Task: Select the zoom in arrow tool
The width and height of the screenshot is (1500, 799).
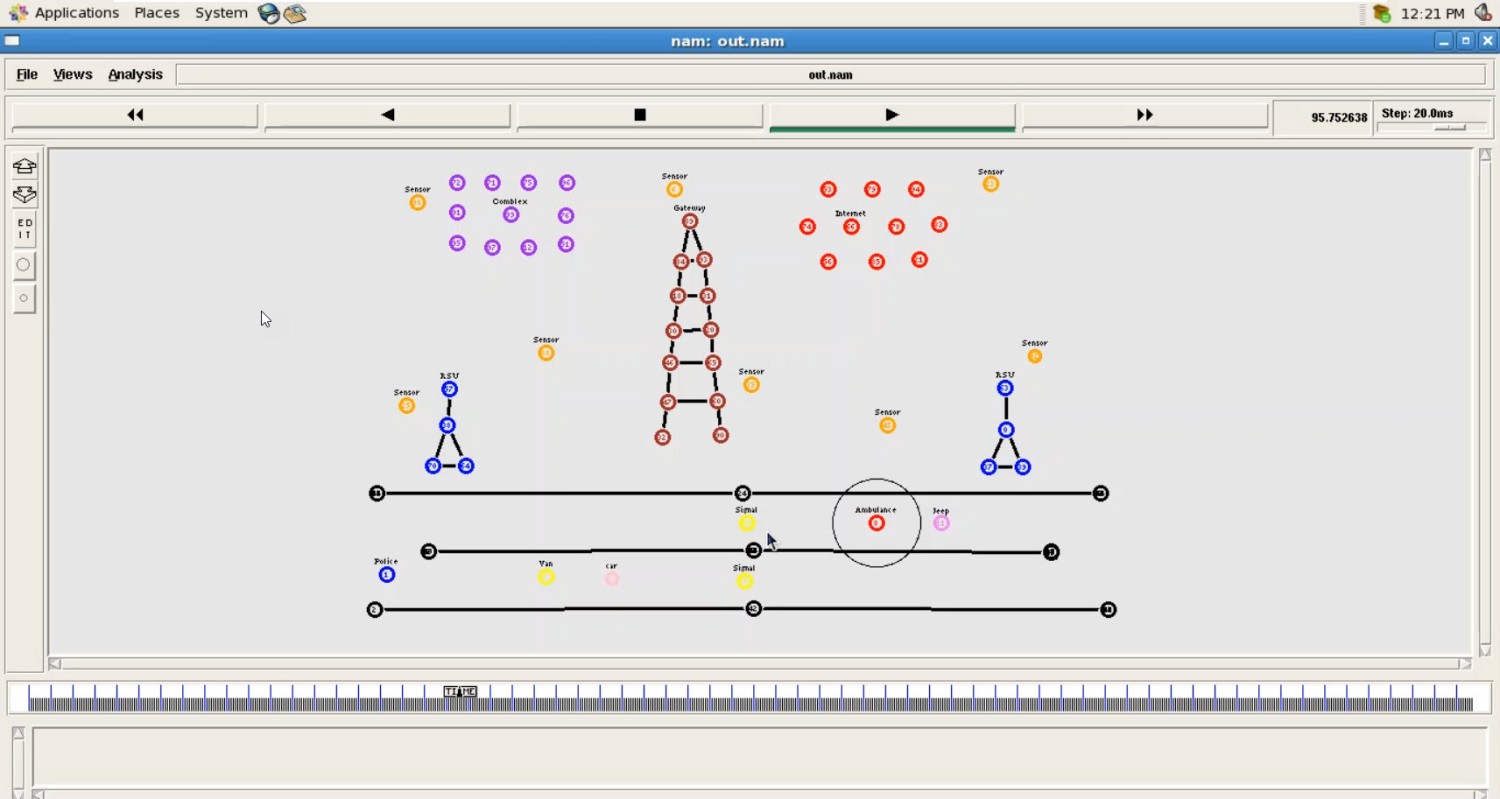Action: point(24,166)
